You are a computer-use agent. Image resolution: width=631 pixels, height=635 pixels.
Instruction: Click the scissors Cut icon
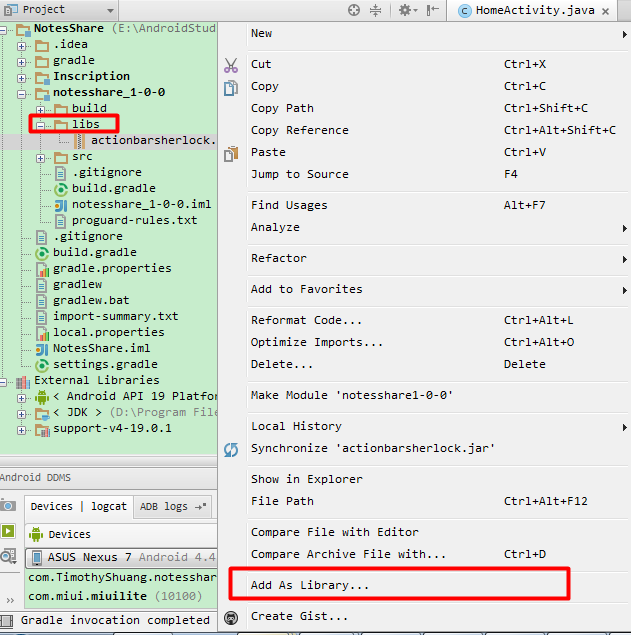(231, 65)
